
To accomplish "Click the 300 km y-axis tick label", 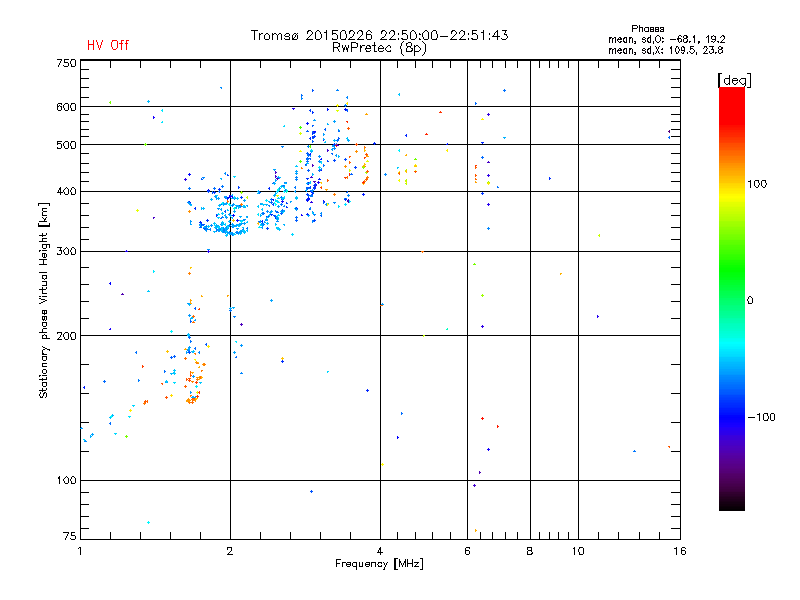I will 66,252.
